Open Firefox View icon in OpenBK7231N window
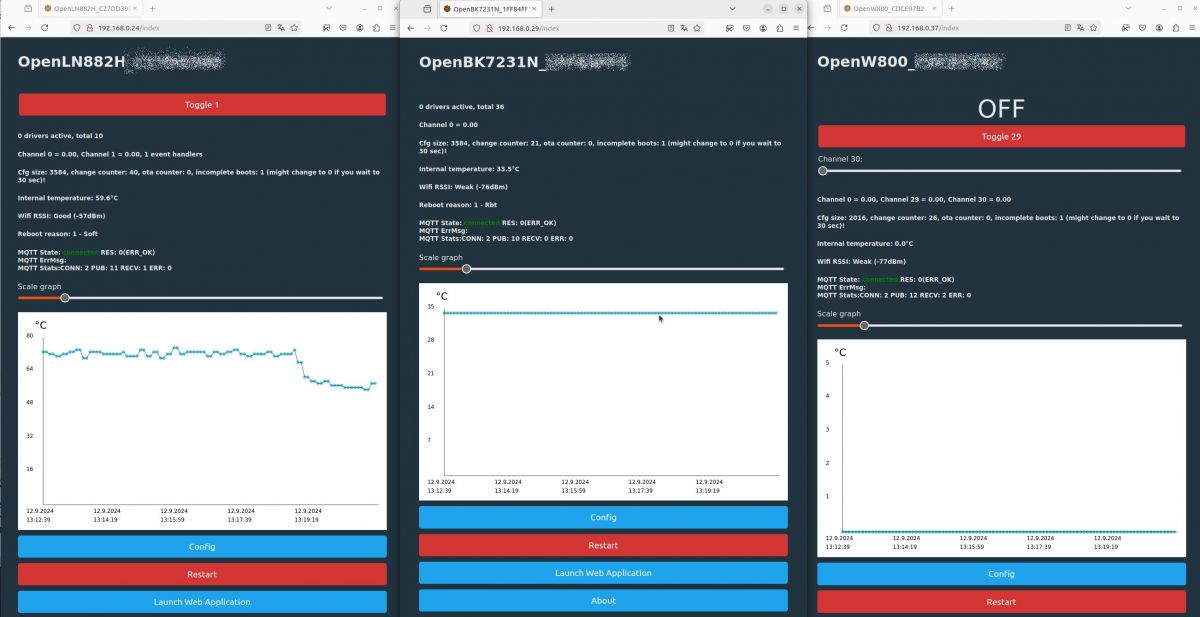Image resolution: width=1200 pixels, height=617 pixels. 427,9
